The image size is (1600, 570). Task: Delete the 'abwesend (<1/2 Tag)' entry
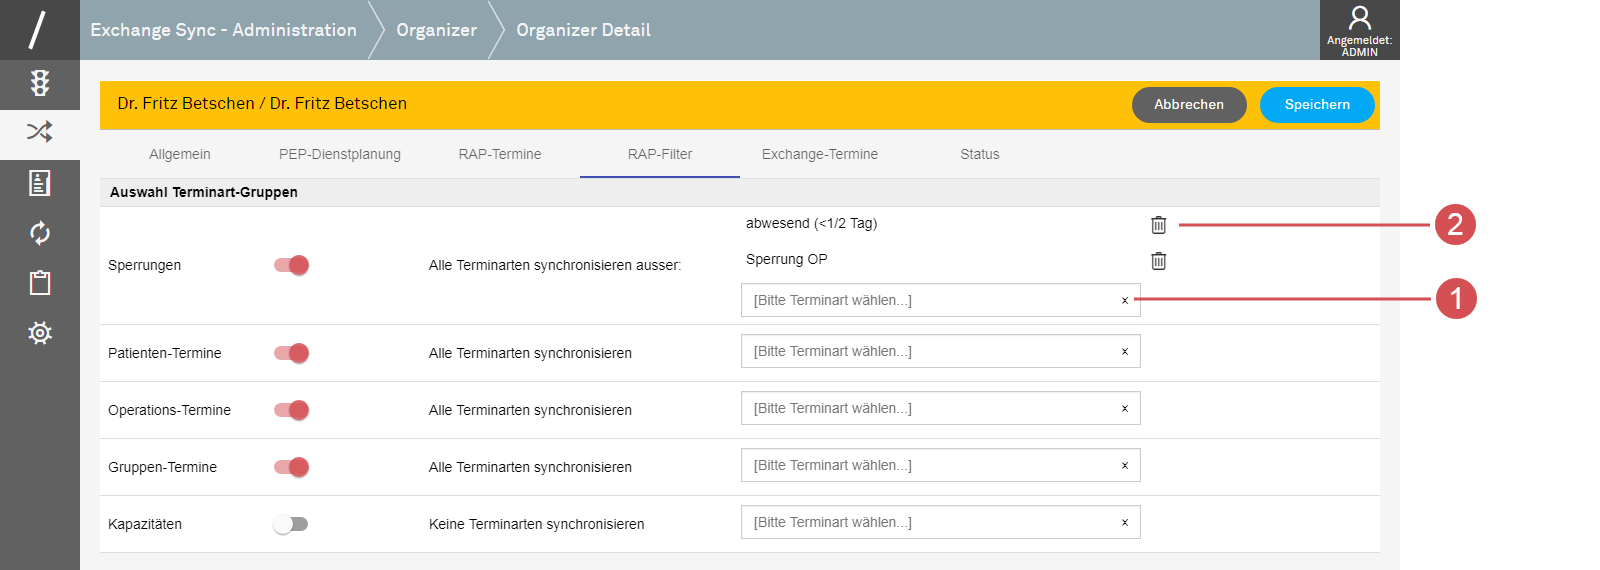(x=1158, y=225)
